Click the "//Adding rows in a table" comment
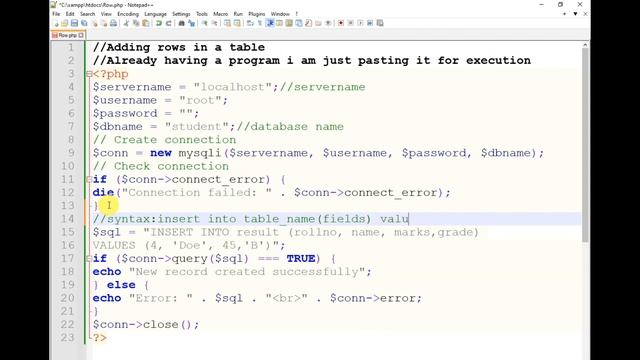Image resolution: width=640 pixels, height=360 pixels. [x=179, y=47]
